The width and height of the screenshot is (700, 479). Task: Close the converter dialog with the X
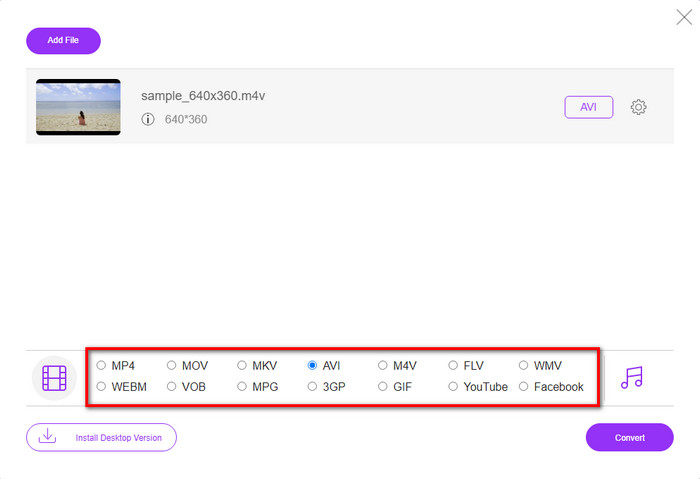(684, 17)
